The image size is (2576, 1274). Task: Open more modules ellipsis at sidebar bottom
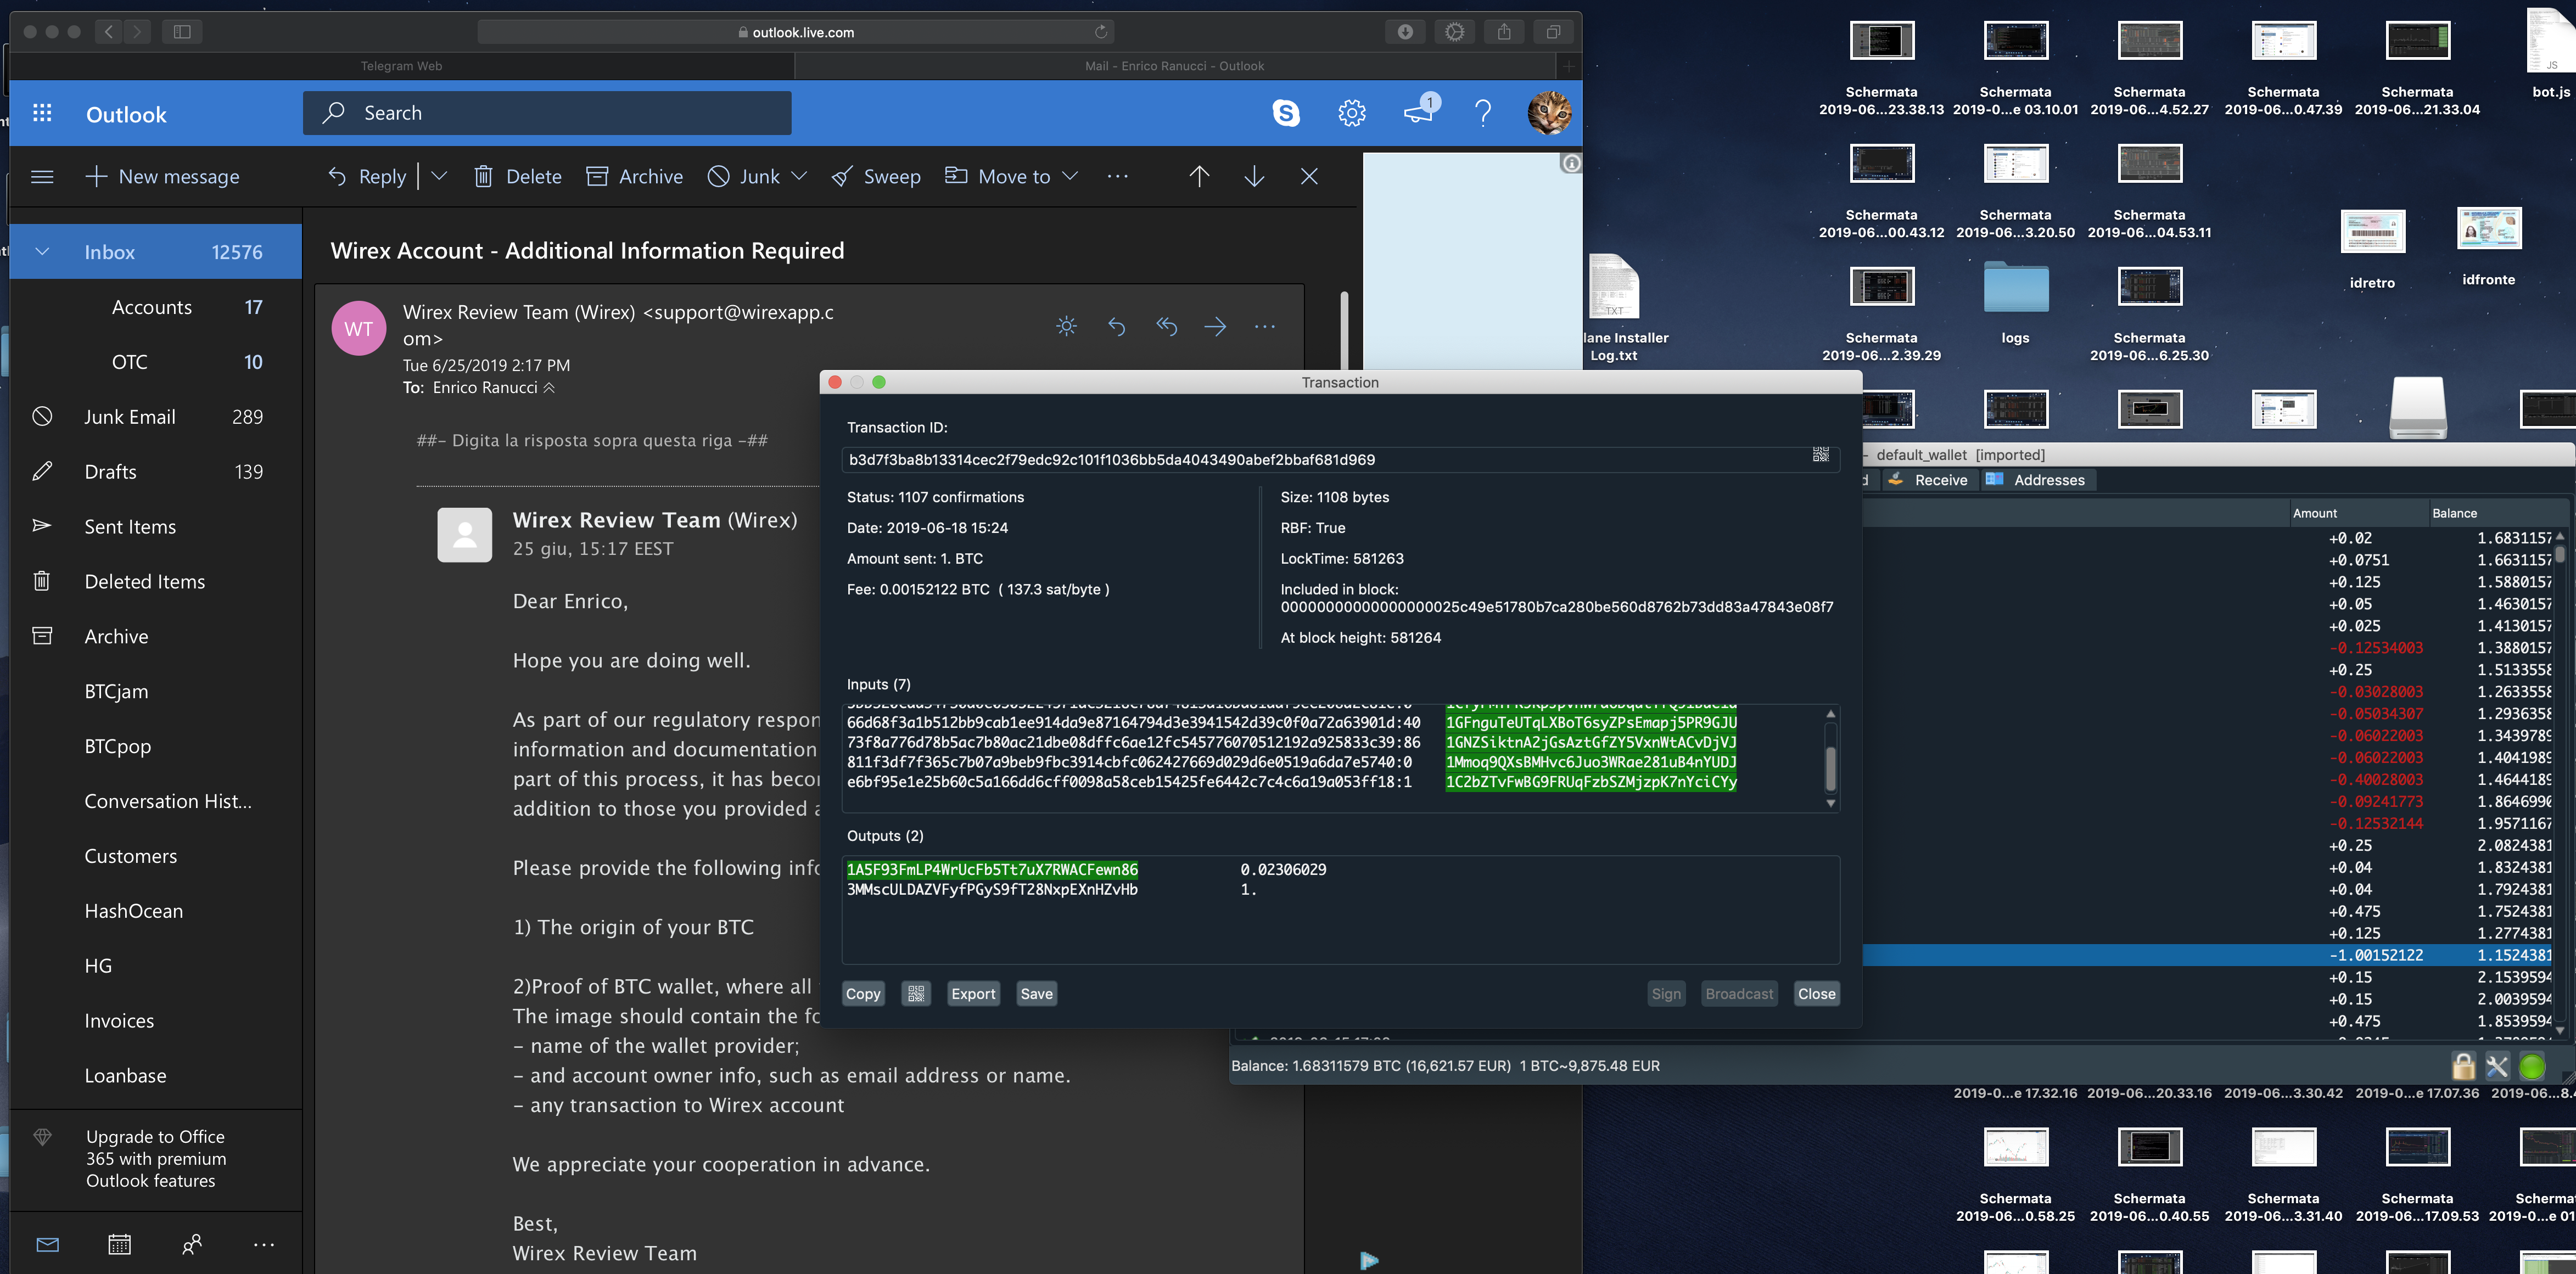(x=264, y=1244)
